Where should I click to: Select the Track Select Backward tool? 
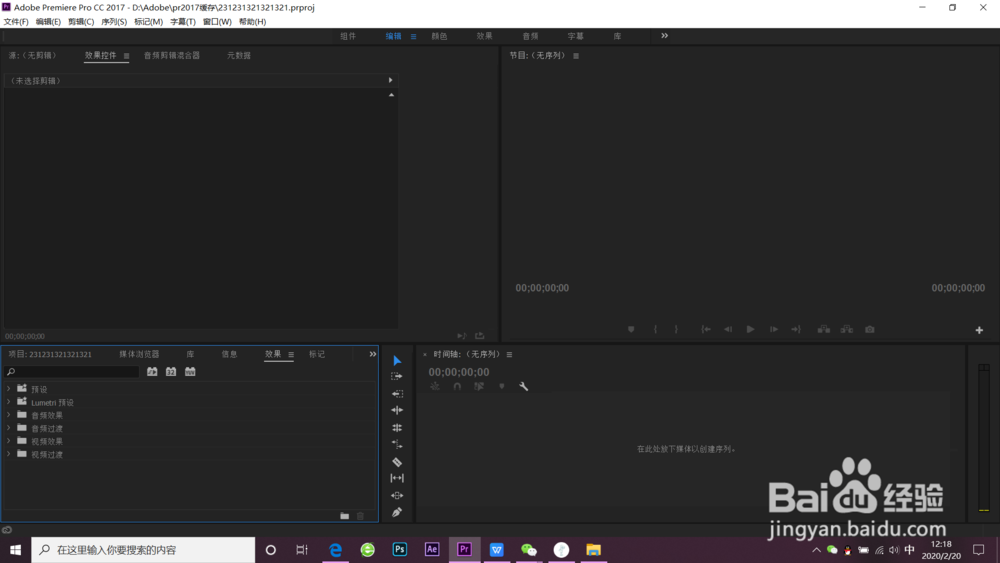(x=397, y=394)
